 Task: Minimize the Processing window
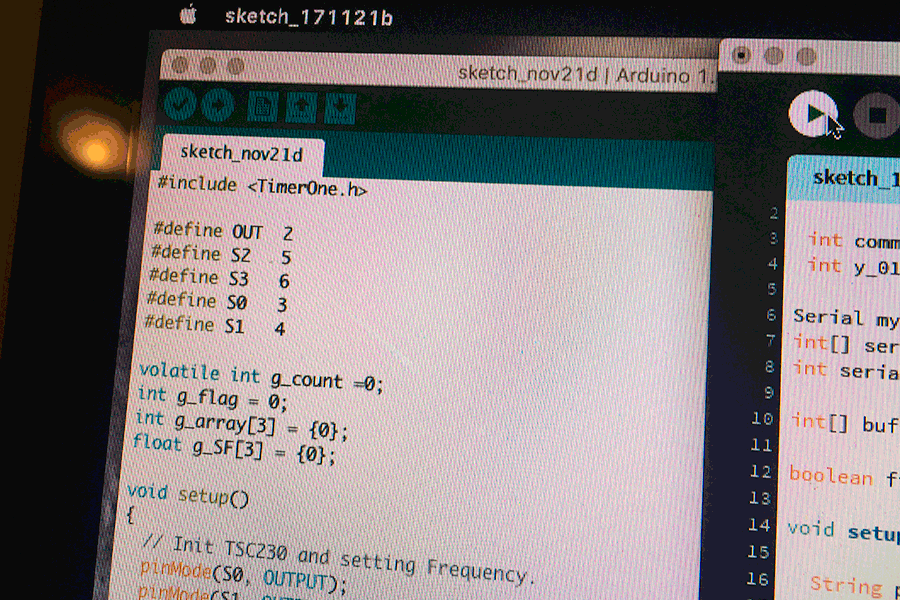point(773,56)
